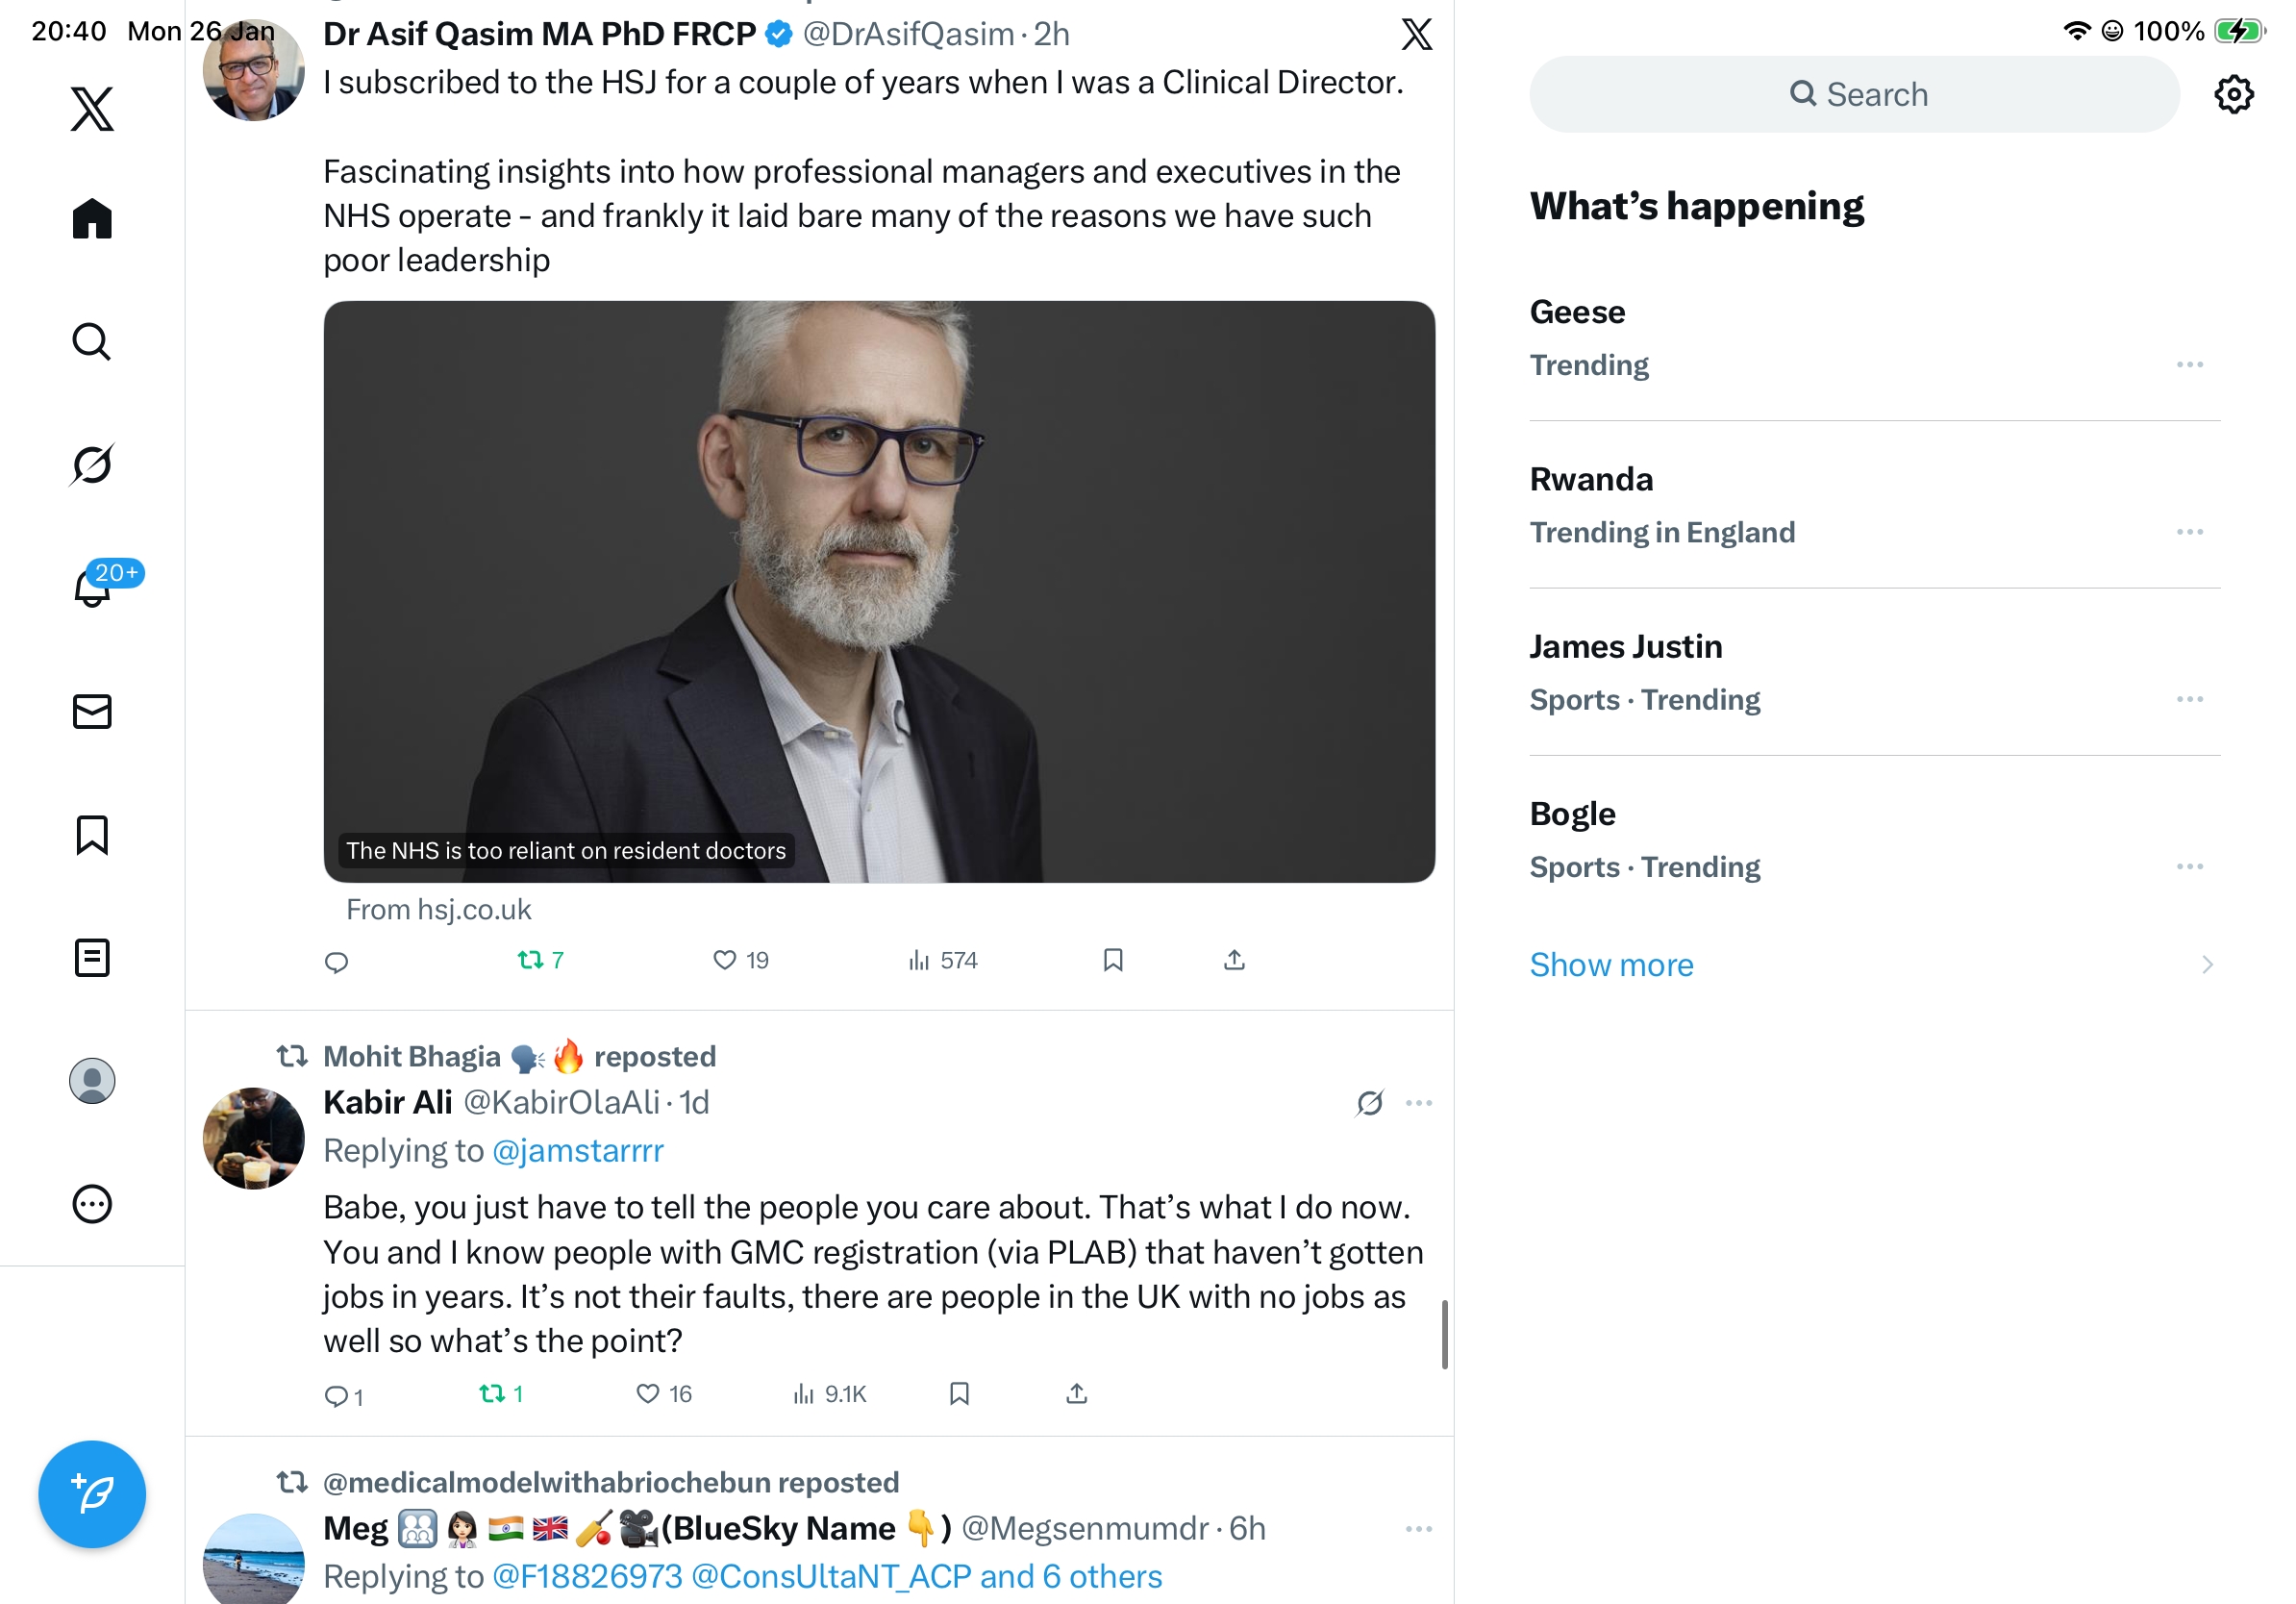The image size is (2296, 1604).
Task: Bookmark the Kabir Ali reply post
Action: coord(959,1393)
